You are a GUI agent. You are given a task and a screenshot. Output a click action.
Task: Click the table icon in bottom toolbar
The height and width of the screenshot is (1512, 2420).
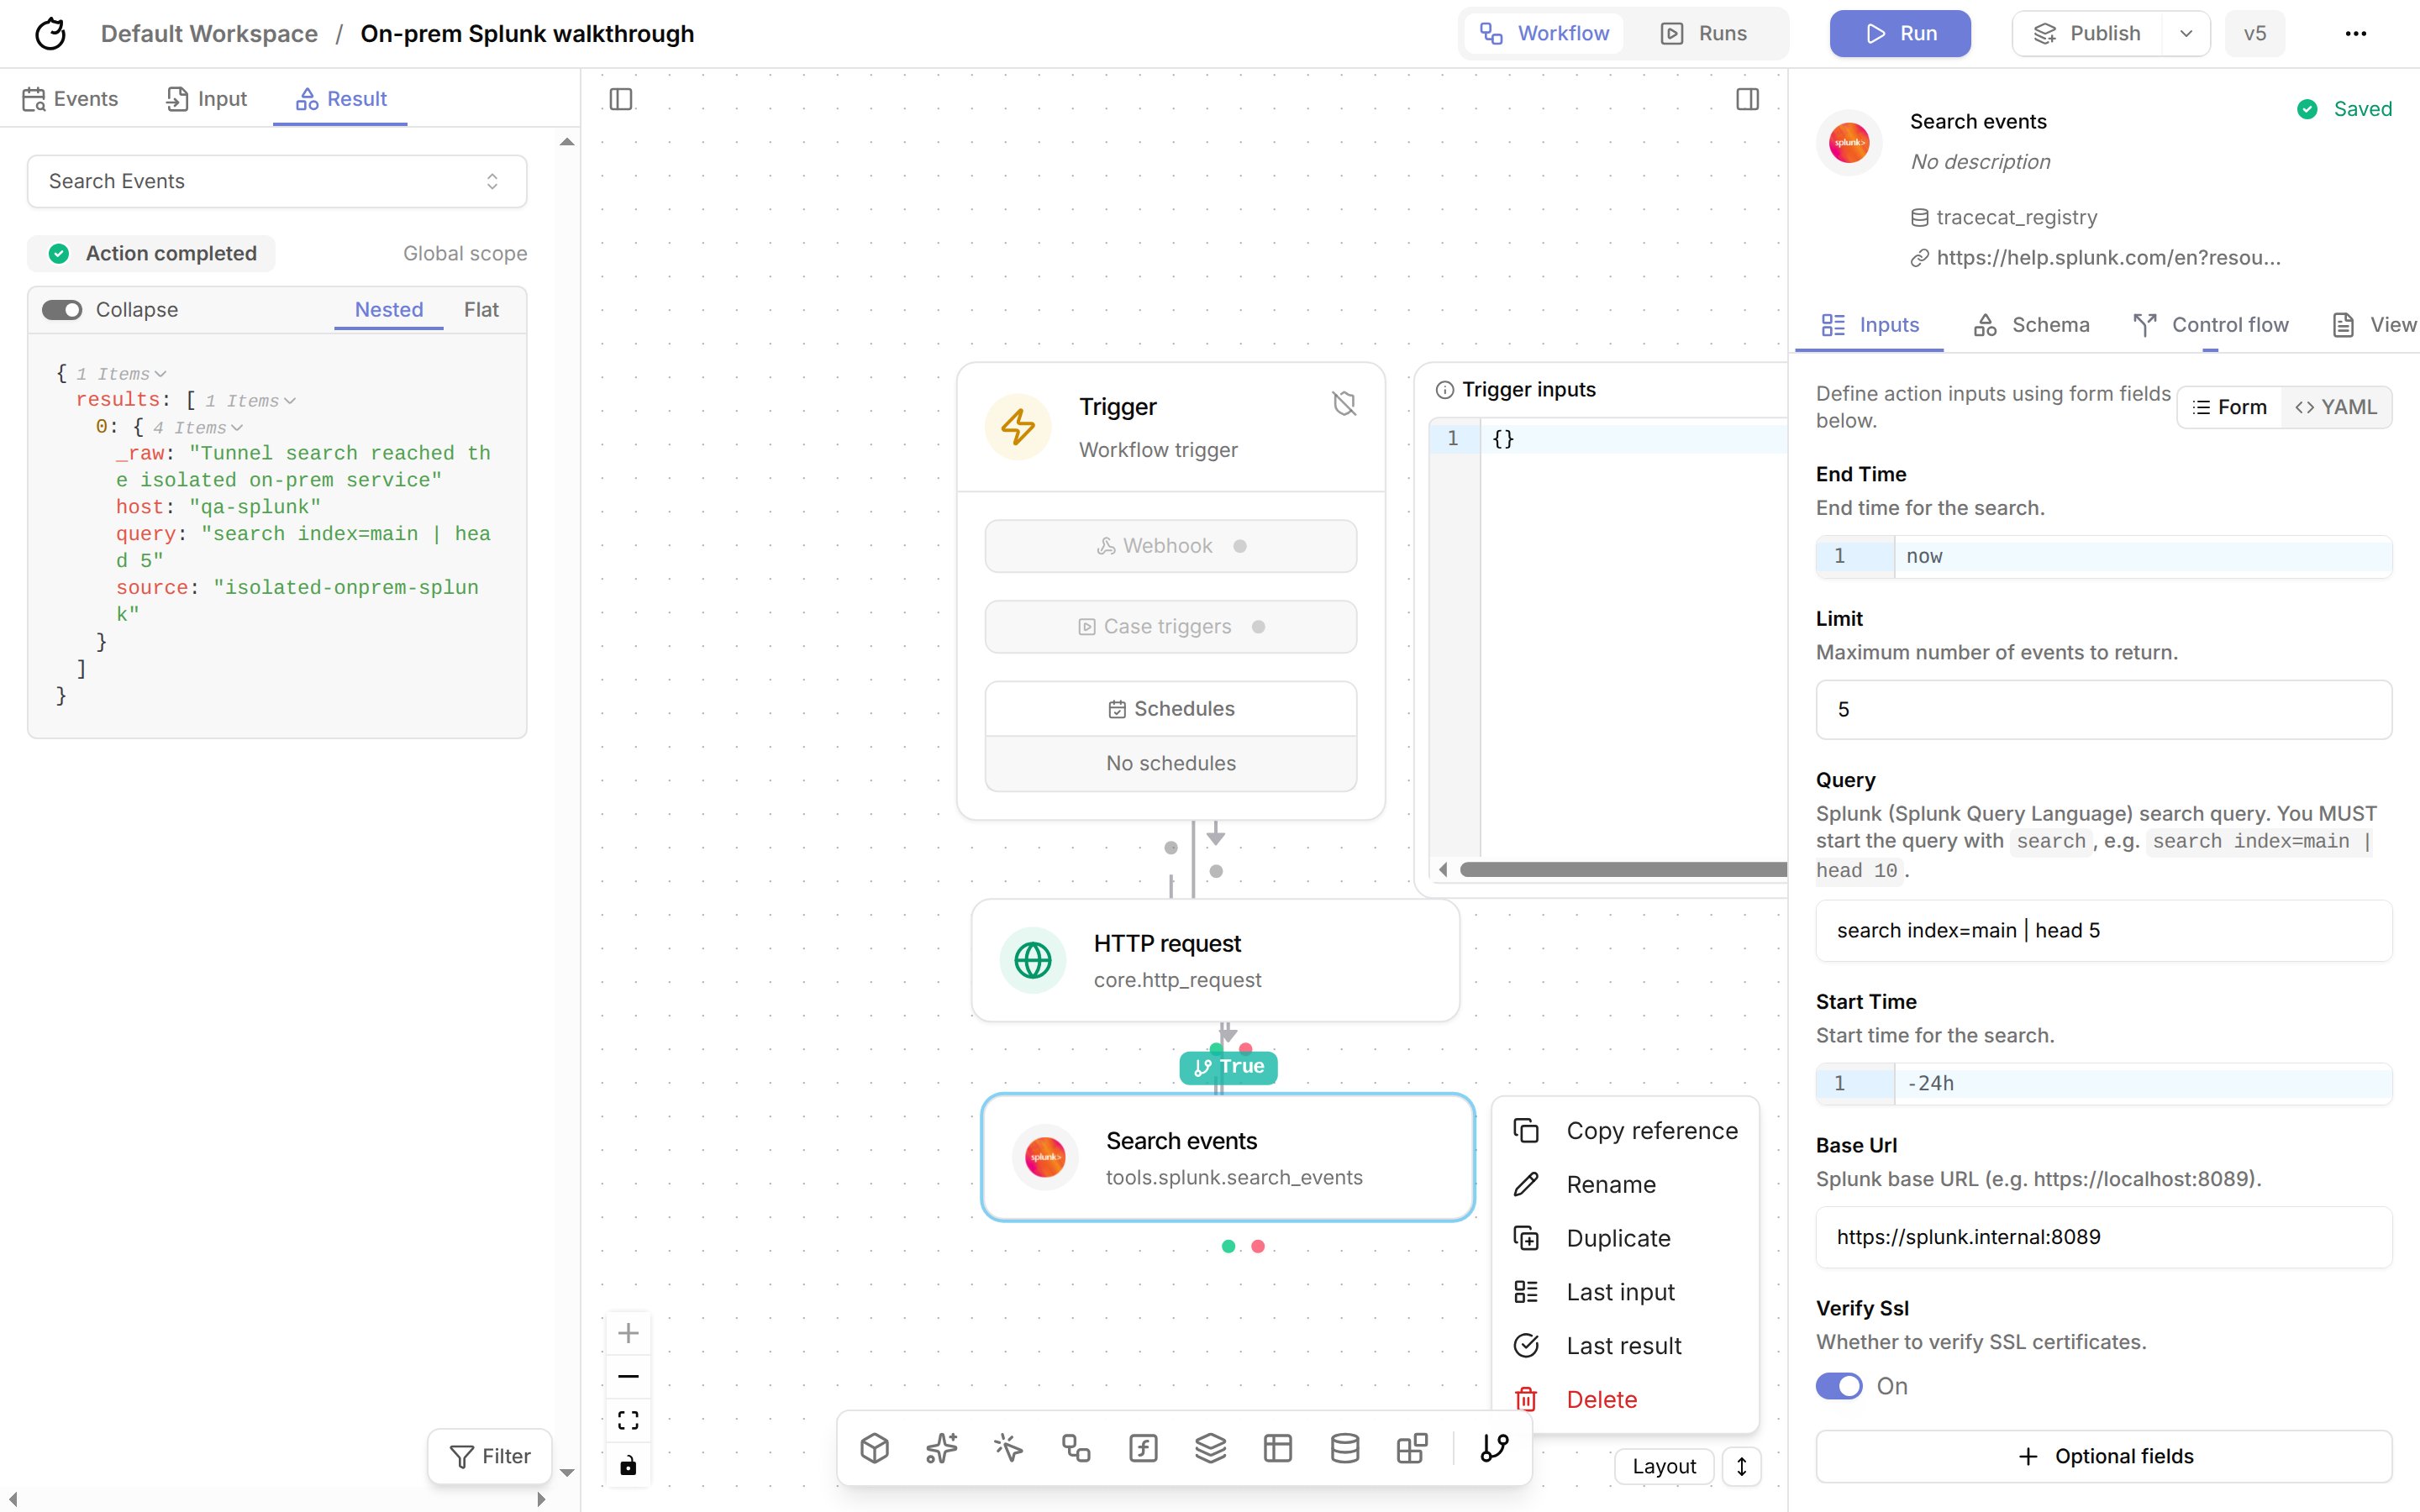1277,1447
